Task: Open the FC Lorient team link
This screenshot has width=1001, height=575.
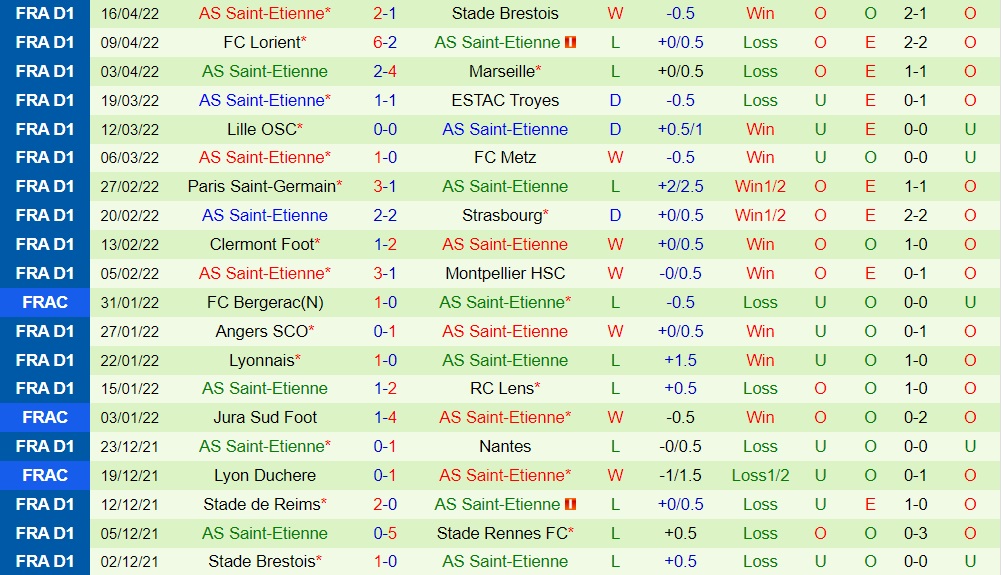Action: pos(262,43)
